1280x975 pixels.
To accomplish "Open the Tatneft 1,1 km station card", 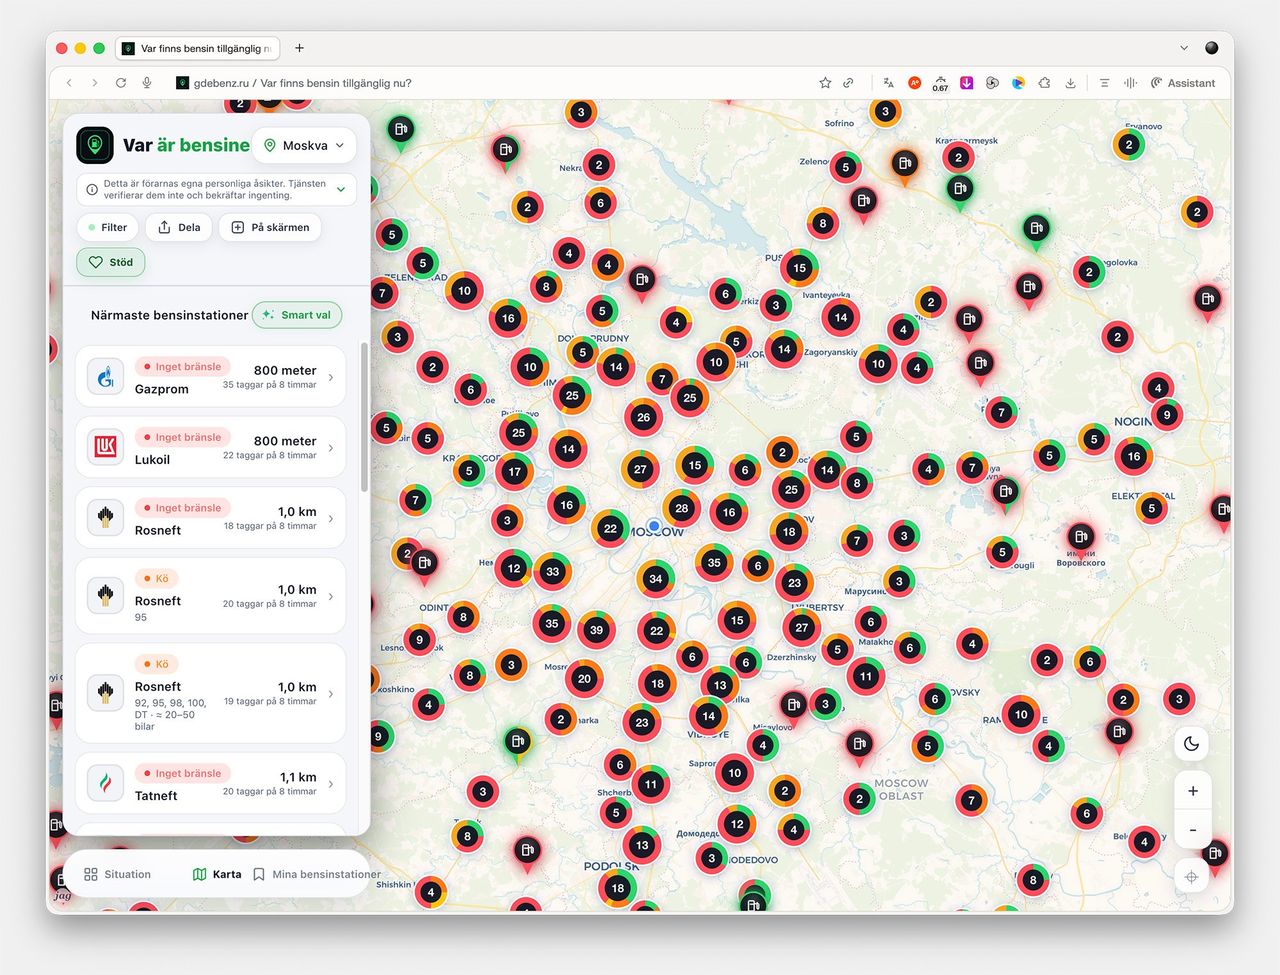I will 211,783.
